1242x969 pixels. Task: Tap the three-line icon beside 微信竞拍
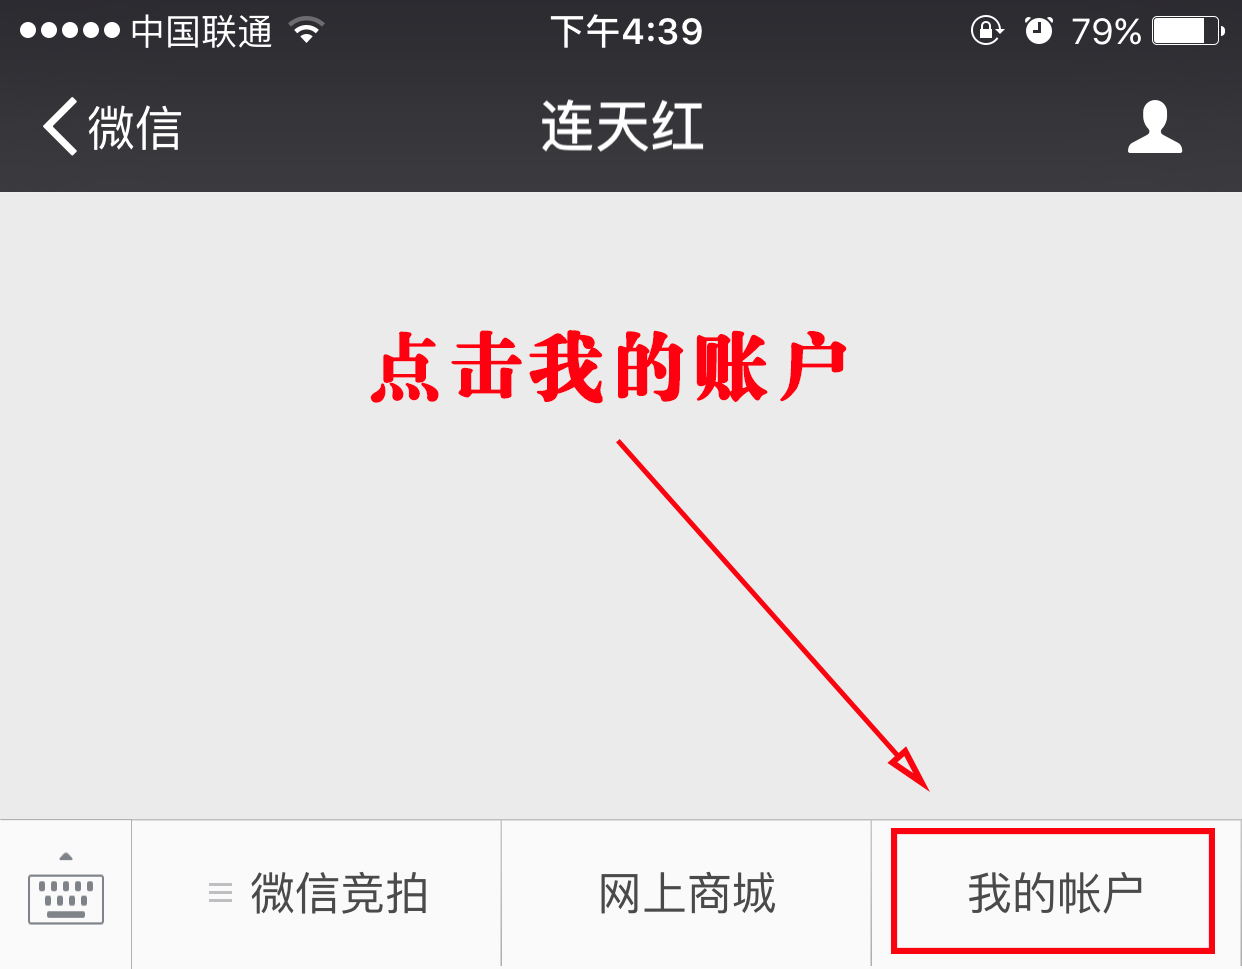(220, 893)
